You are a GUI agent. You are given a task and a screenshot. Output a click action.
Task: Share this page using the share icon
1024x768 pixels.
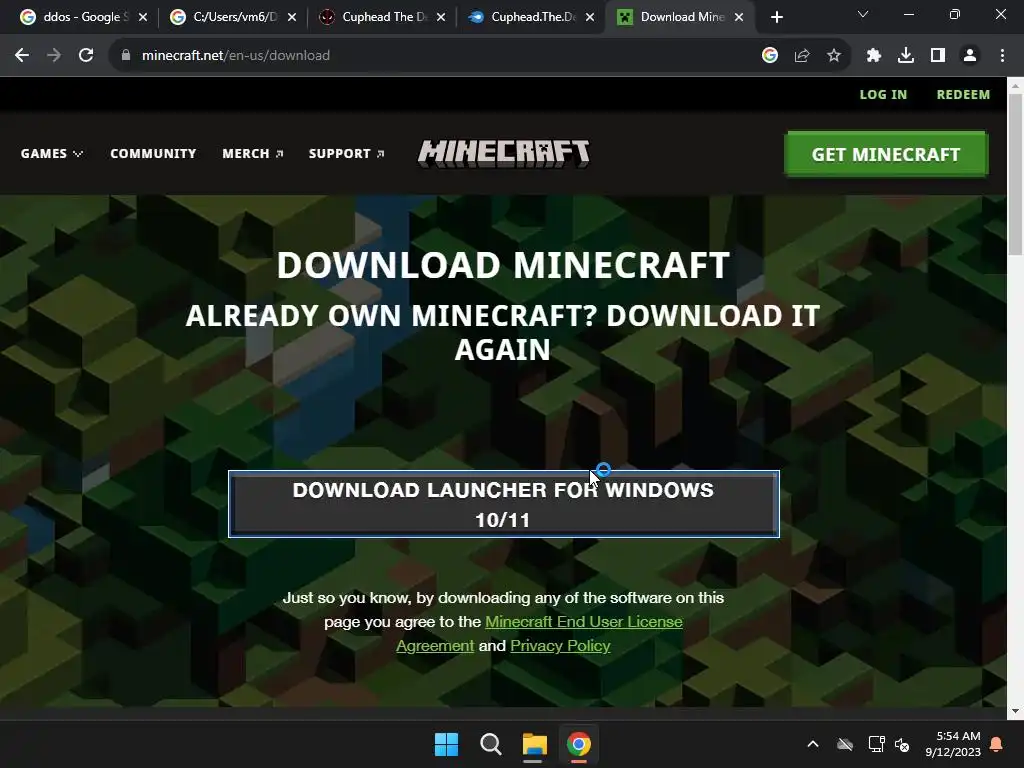(802, 56)
